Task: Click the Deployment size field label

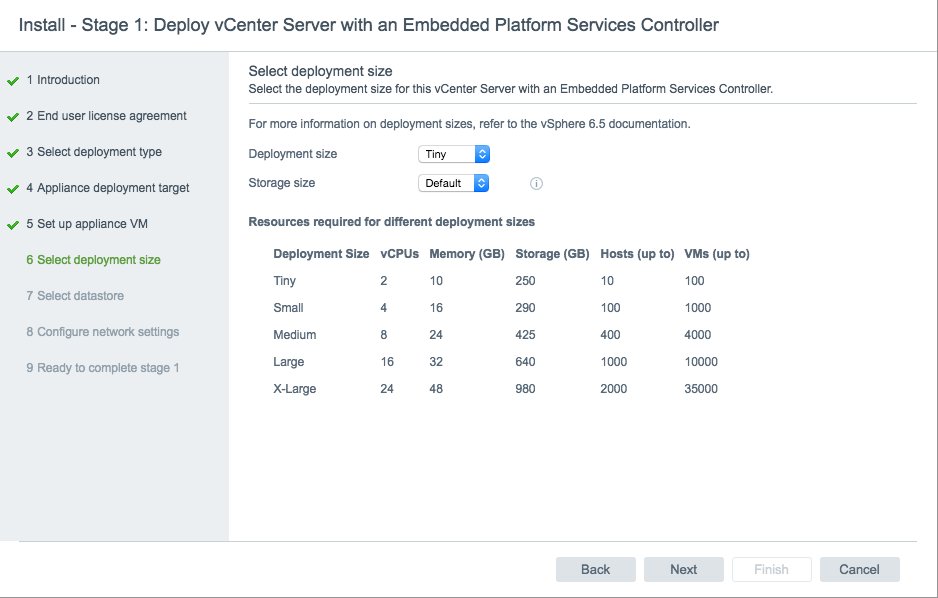Action: [293, 154]
